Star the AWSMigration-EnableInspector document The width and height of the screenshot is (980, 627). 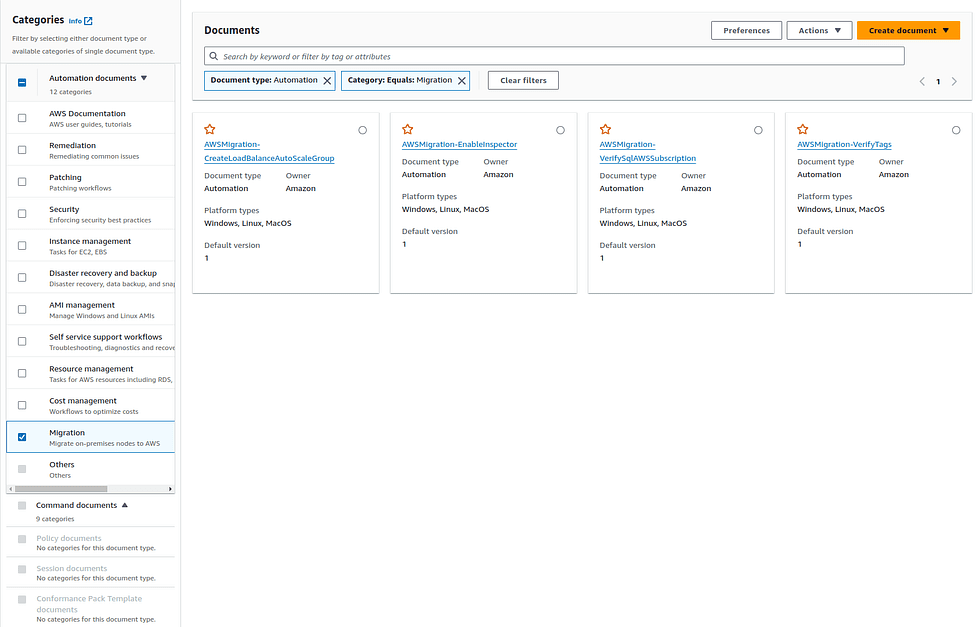(408, 129)
